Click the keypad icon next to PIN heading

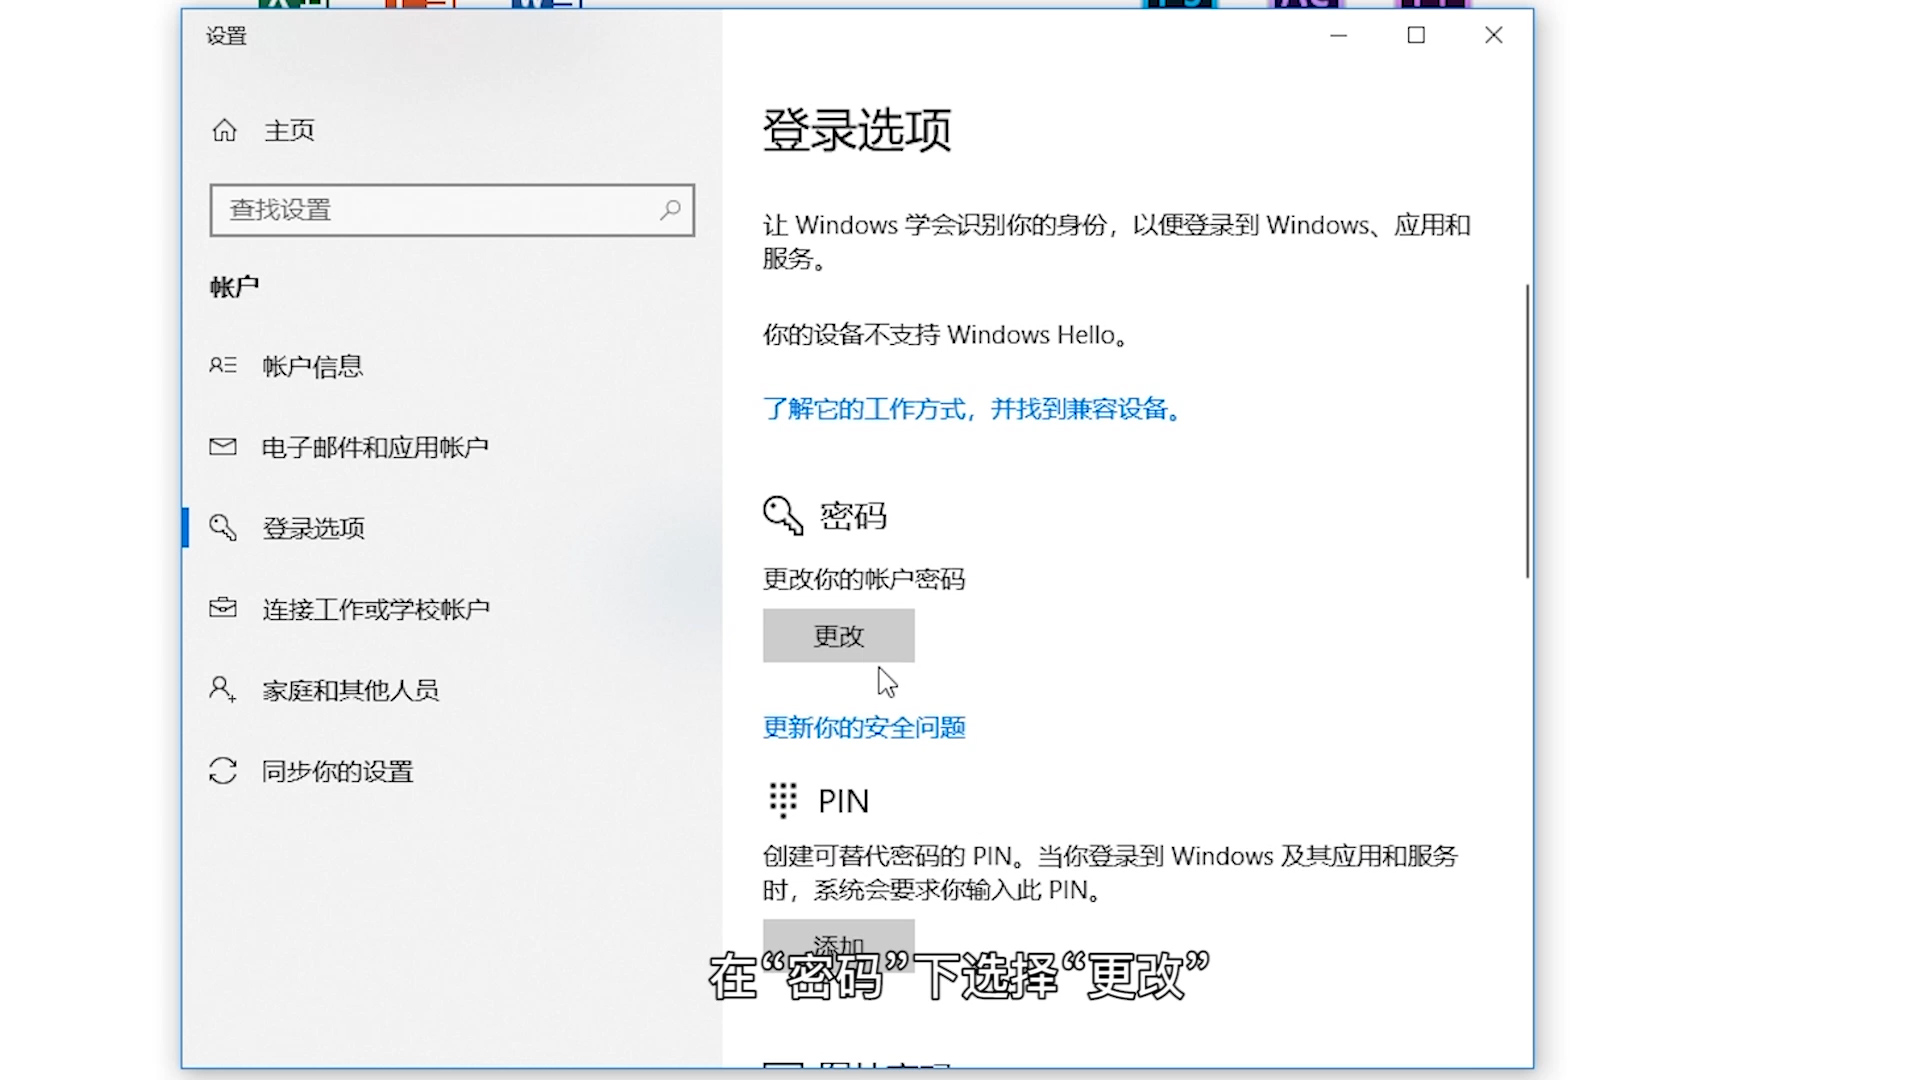tap(783, 800)
